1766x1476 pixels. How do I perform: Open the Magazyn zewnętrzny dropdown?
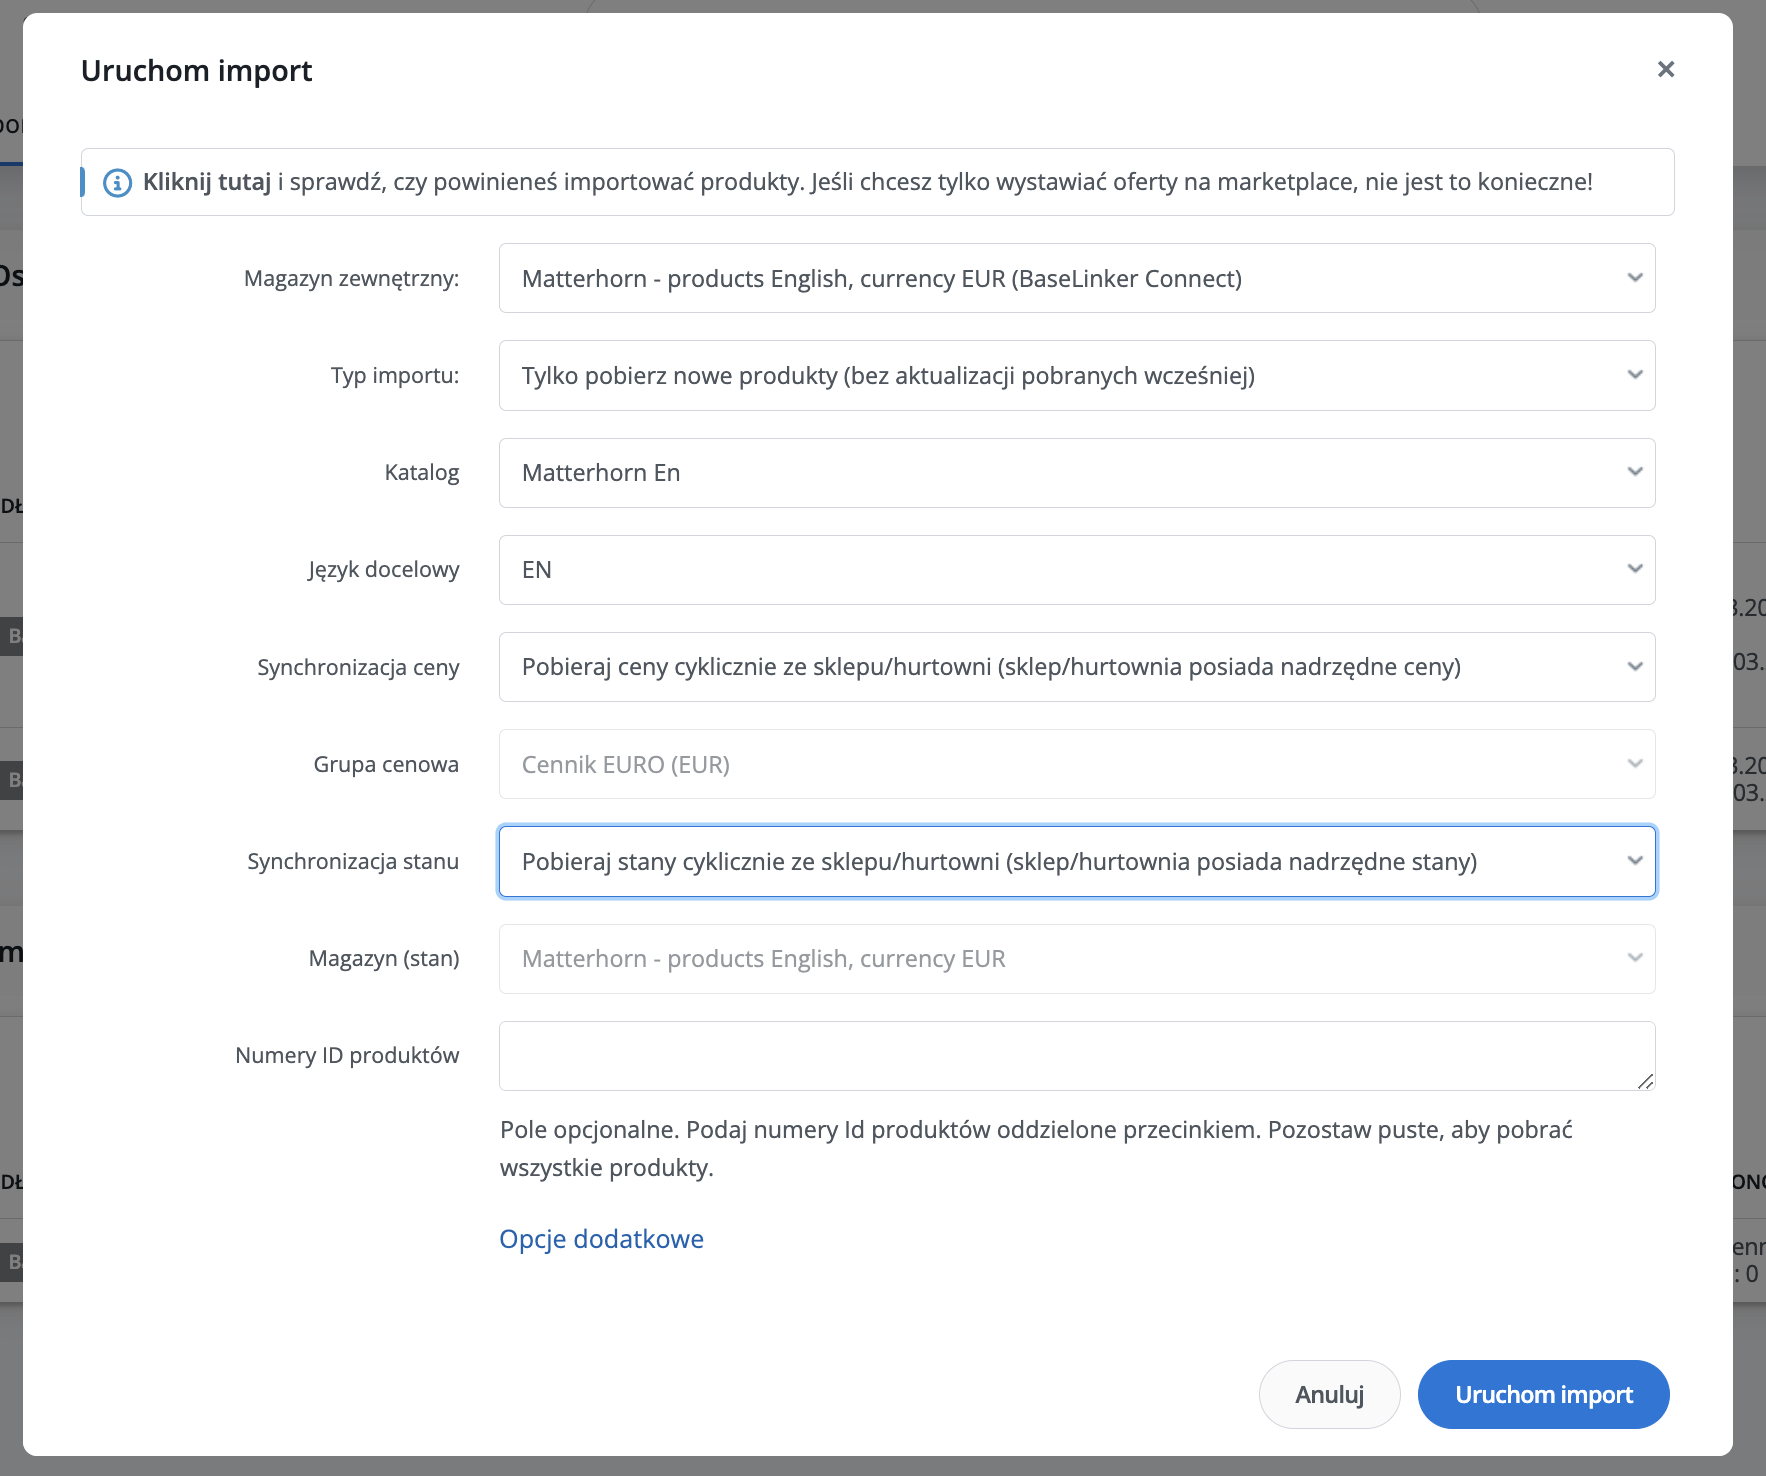pyautogui.click(x=1077, y=278)
